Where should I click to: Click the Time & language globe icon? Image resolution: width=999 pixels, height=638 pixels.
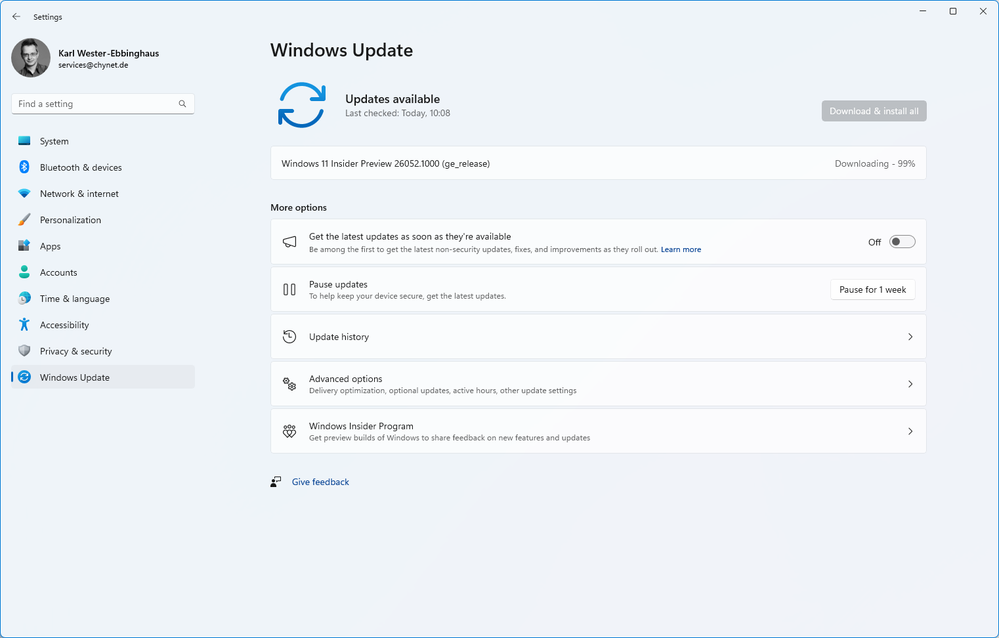coord(24,298)
